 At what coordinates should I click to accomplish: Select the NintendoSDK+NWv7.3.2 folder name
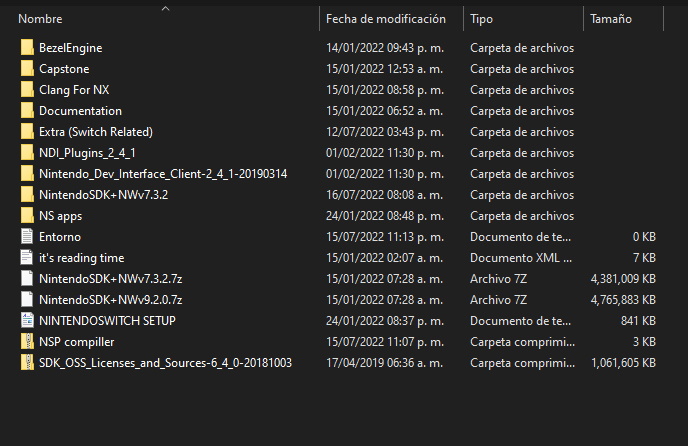point(104,195)
